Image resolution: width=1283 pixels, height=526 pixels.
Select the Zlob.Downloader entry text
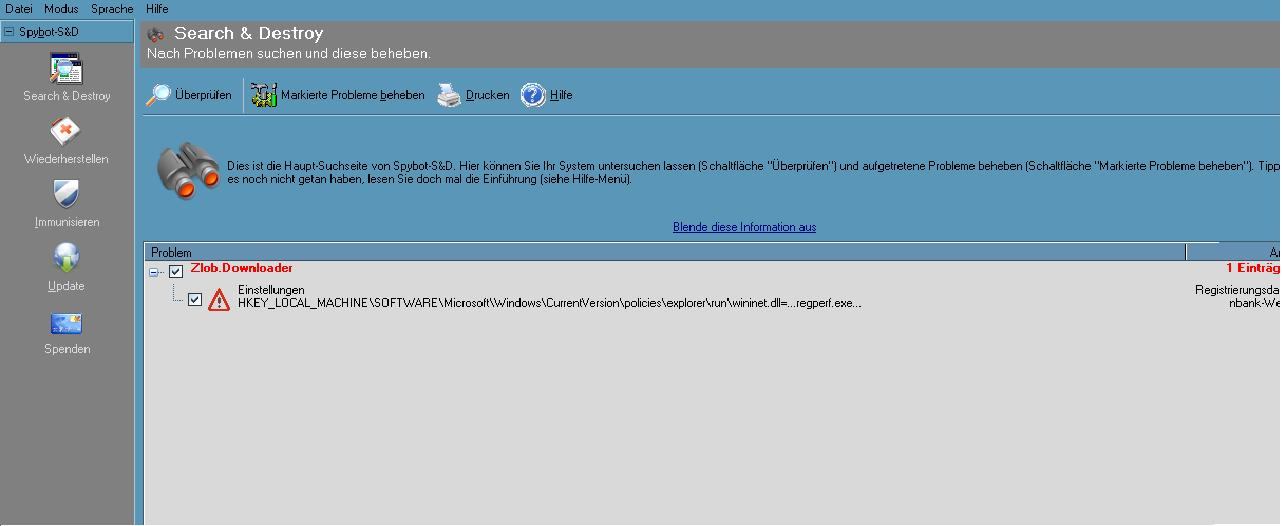coord(241,268)
